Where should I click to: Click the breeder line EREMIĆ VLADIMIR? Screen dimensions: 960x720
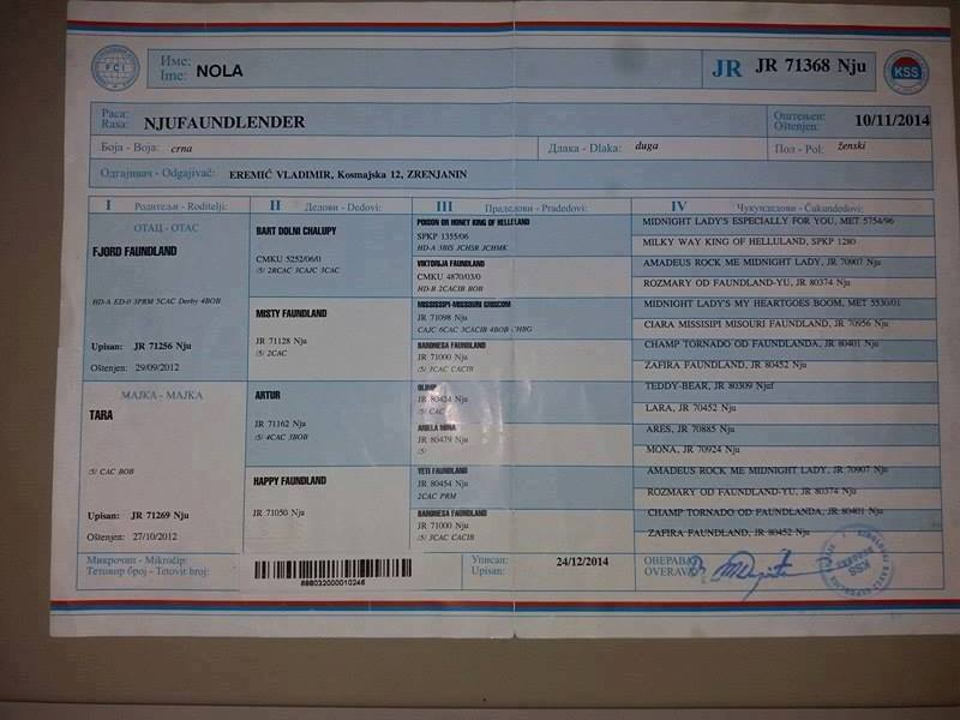[x=347, y=175]
